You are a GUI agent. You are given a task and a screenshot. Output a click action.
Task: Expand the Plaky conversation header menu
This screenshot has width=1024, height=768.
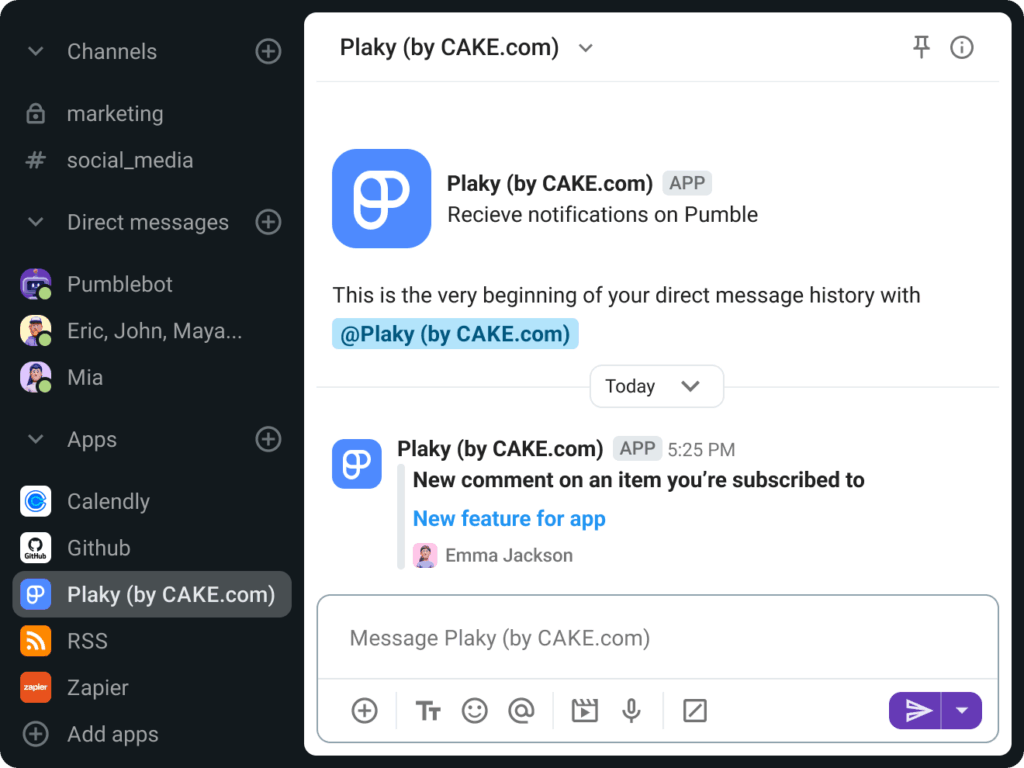point(586,48)
